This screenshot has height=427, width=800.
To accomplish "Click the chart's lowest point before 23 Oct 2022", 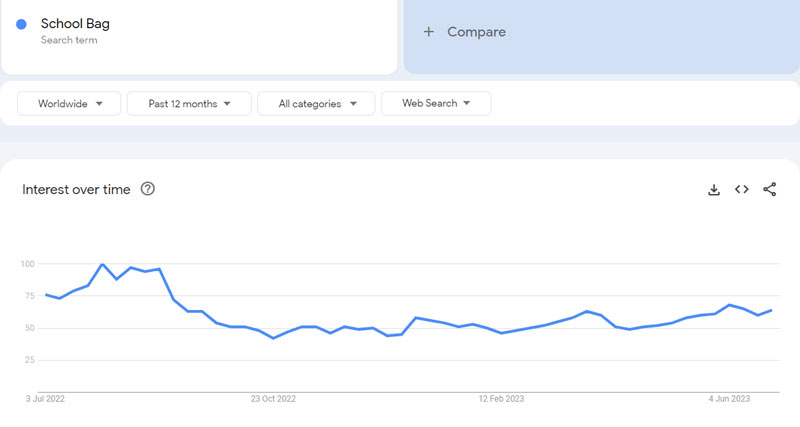I will 273,338.
